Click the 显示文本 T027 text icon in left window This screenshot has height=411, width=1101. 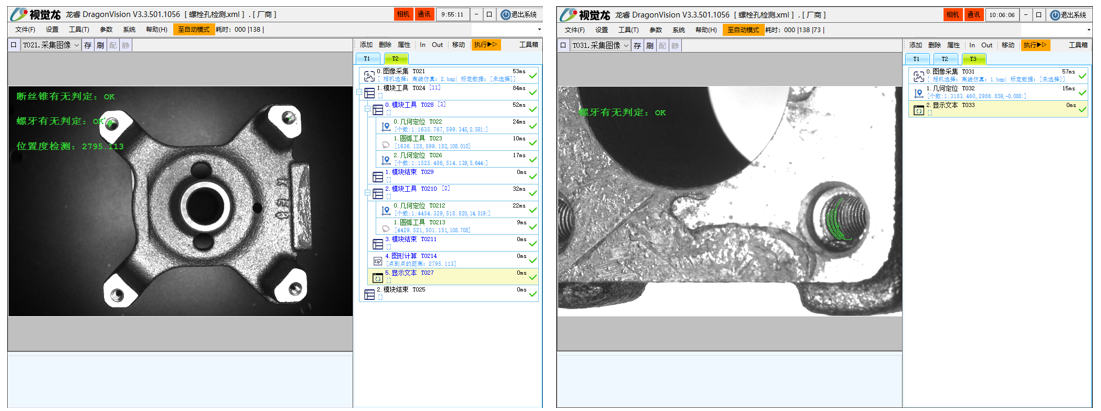(x=377, y=277)
